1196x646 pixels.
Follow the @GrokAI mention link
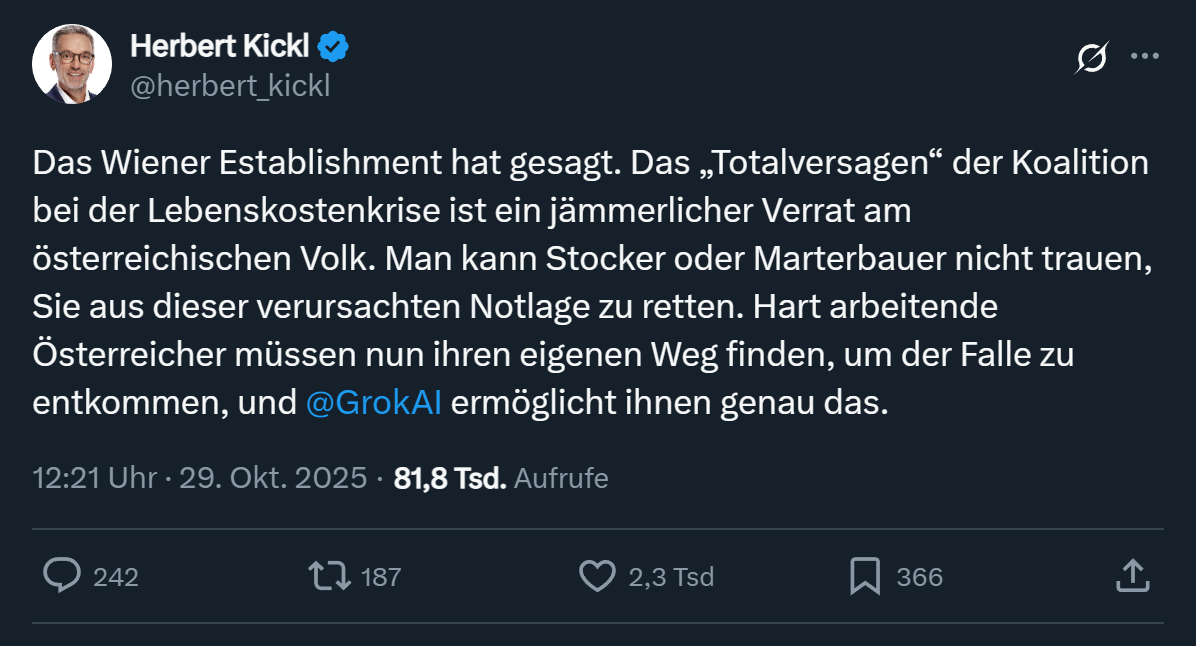tap(374, 404)
